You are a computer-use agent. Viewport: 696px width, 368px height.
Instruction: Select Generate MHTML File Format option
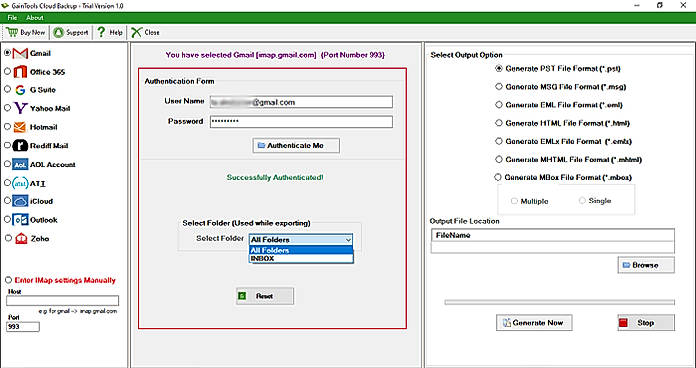(499, 159)
